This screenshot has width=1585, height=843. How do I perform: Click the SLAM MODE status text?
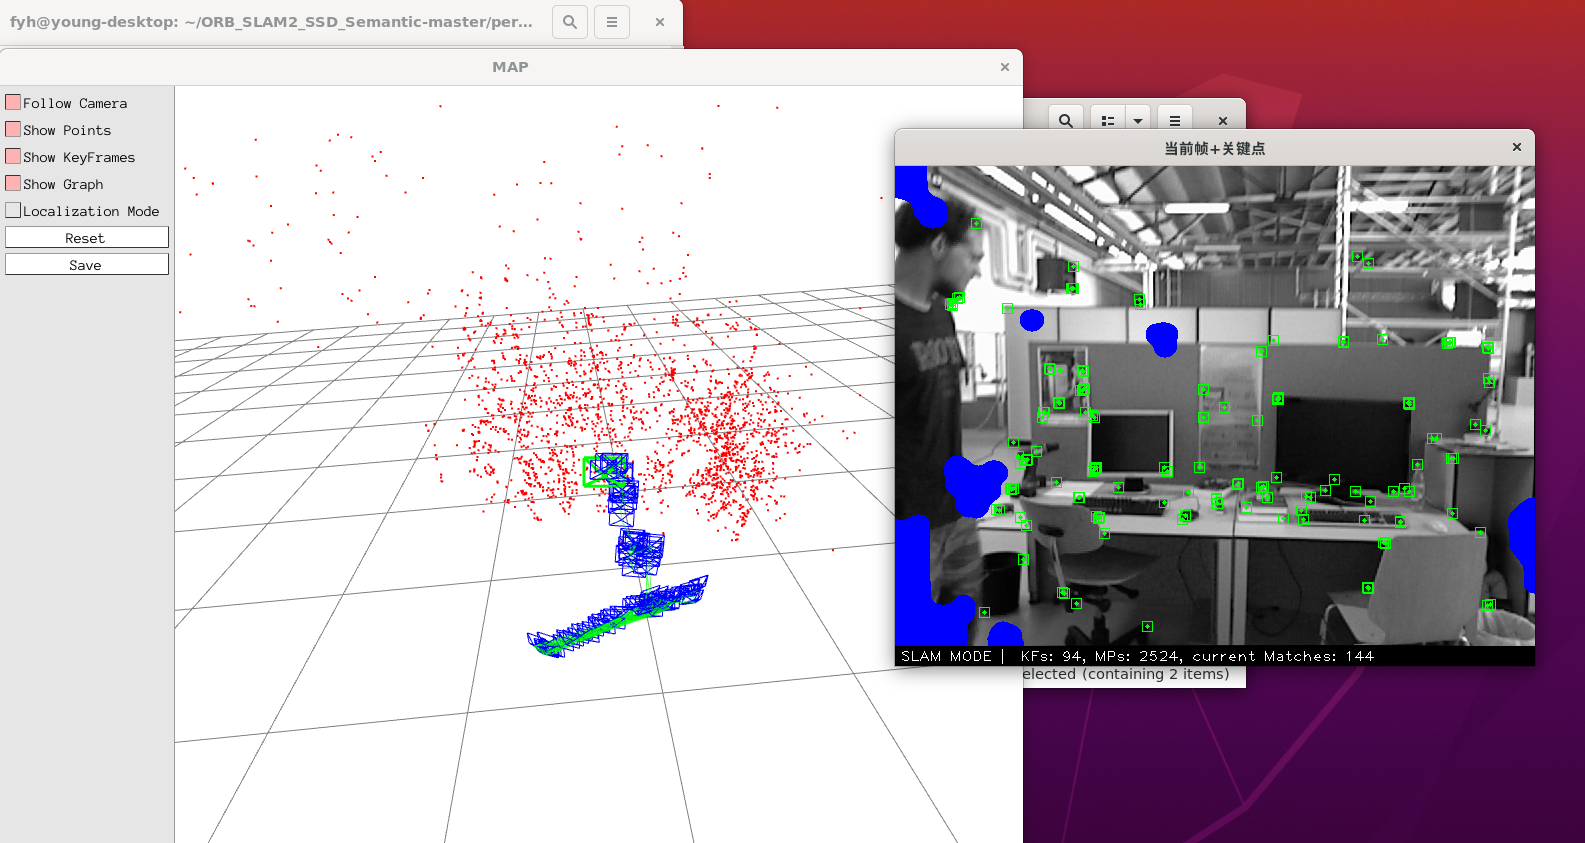[x=946, y=656]
